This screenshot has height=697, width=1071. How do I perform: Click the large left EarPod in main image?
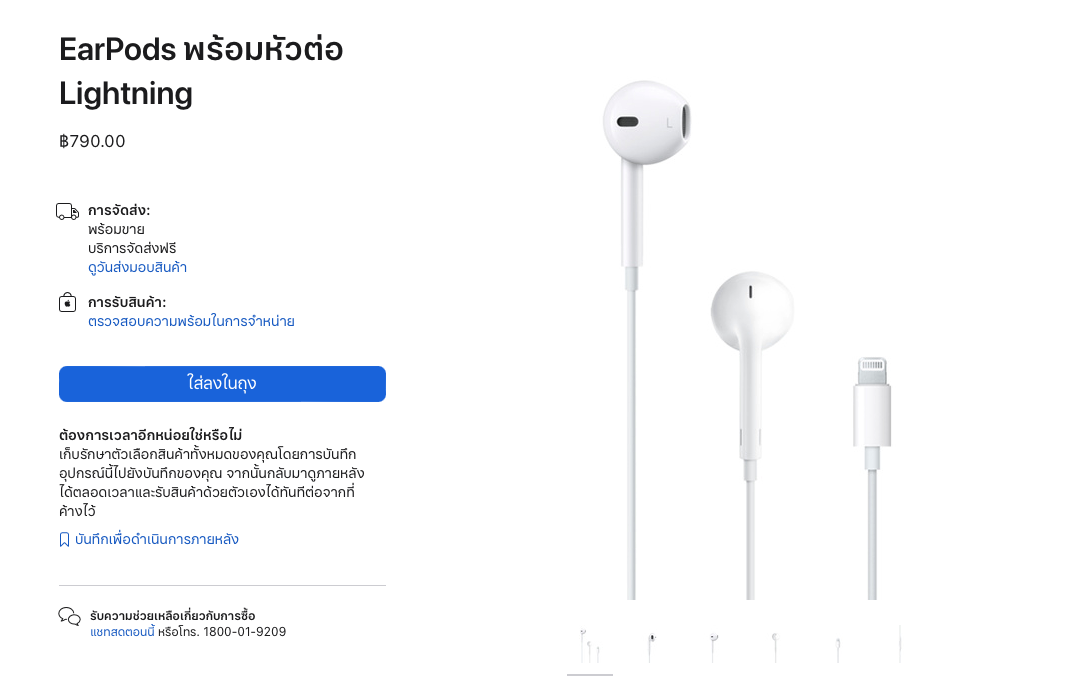pos(645,123)
